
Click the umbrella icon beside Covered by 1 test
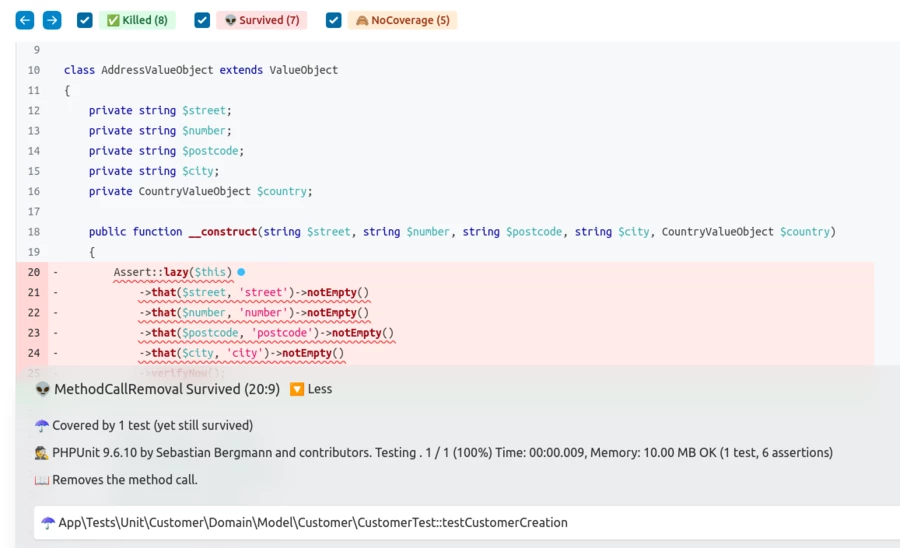pyautogui.click(x=42, y=425)
